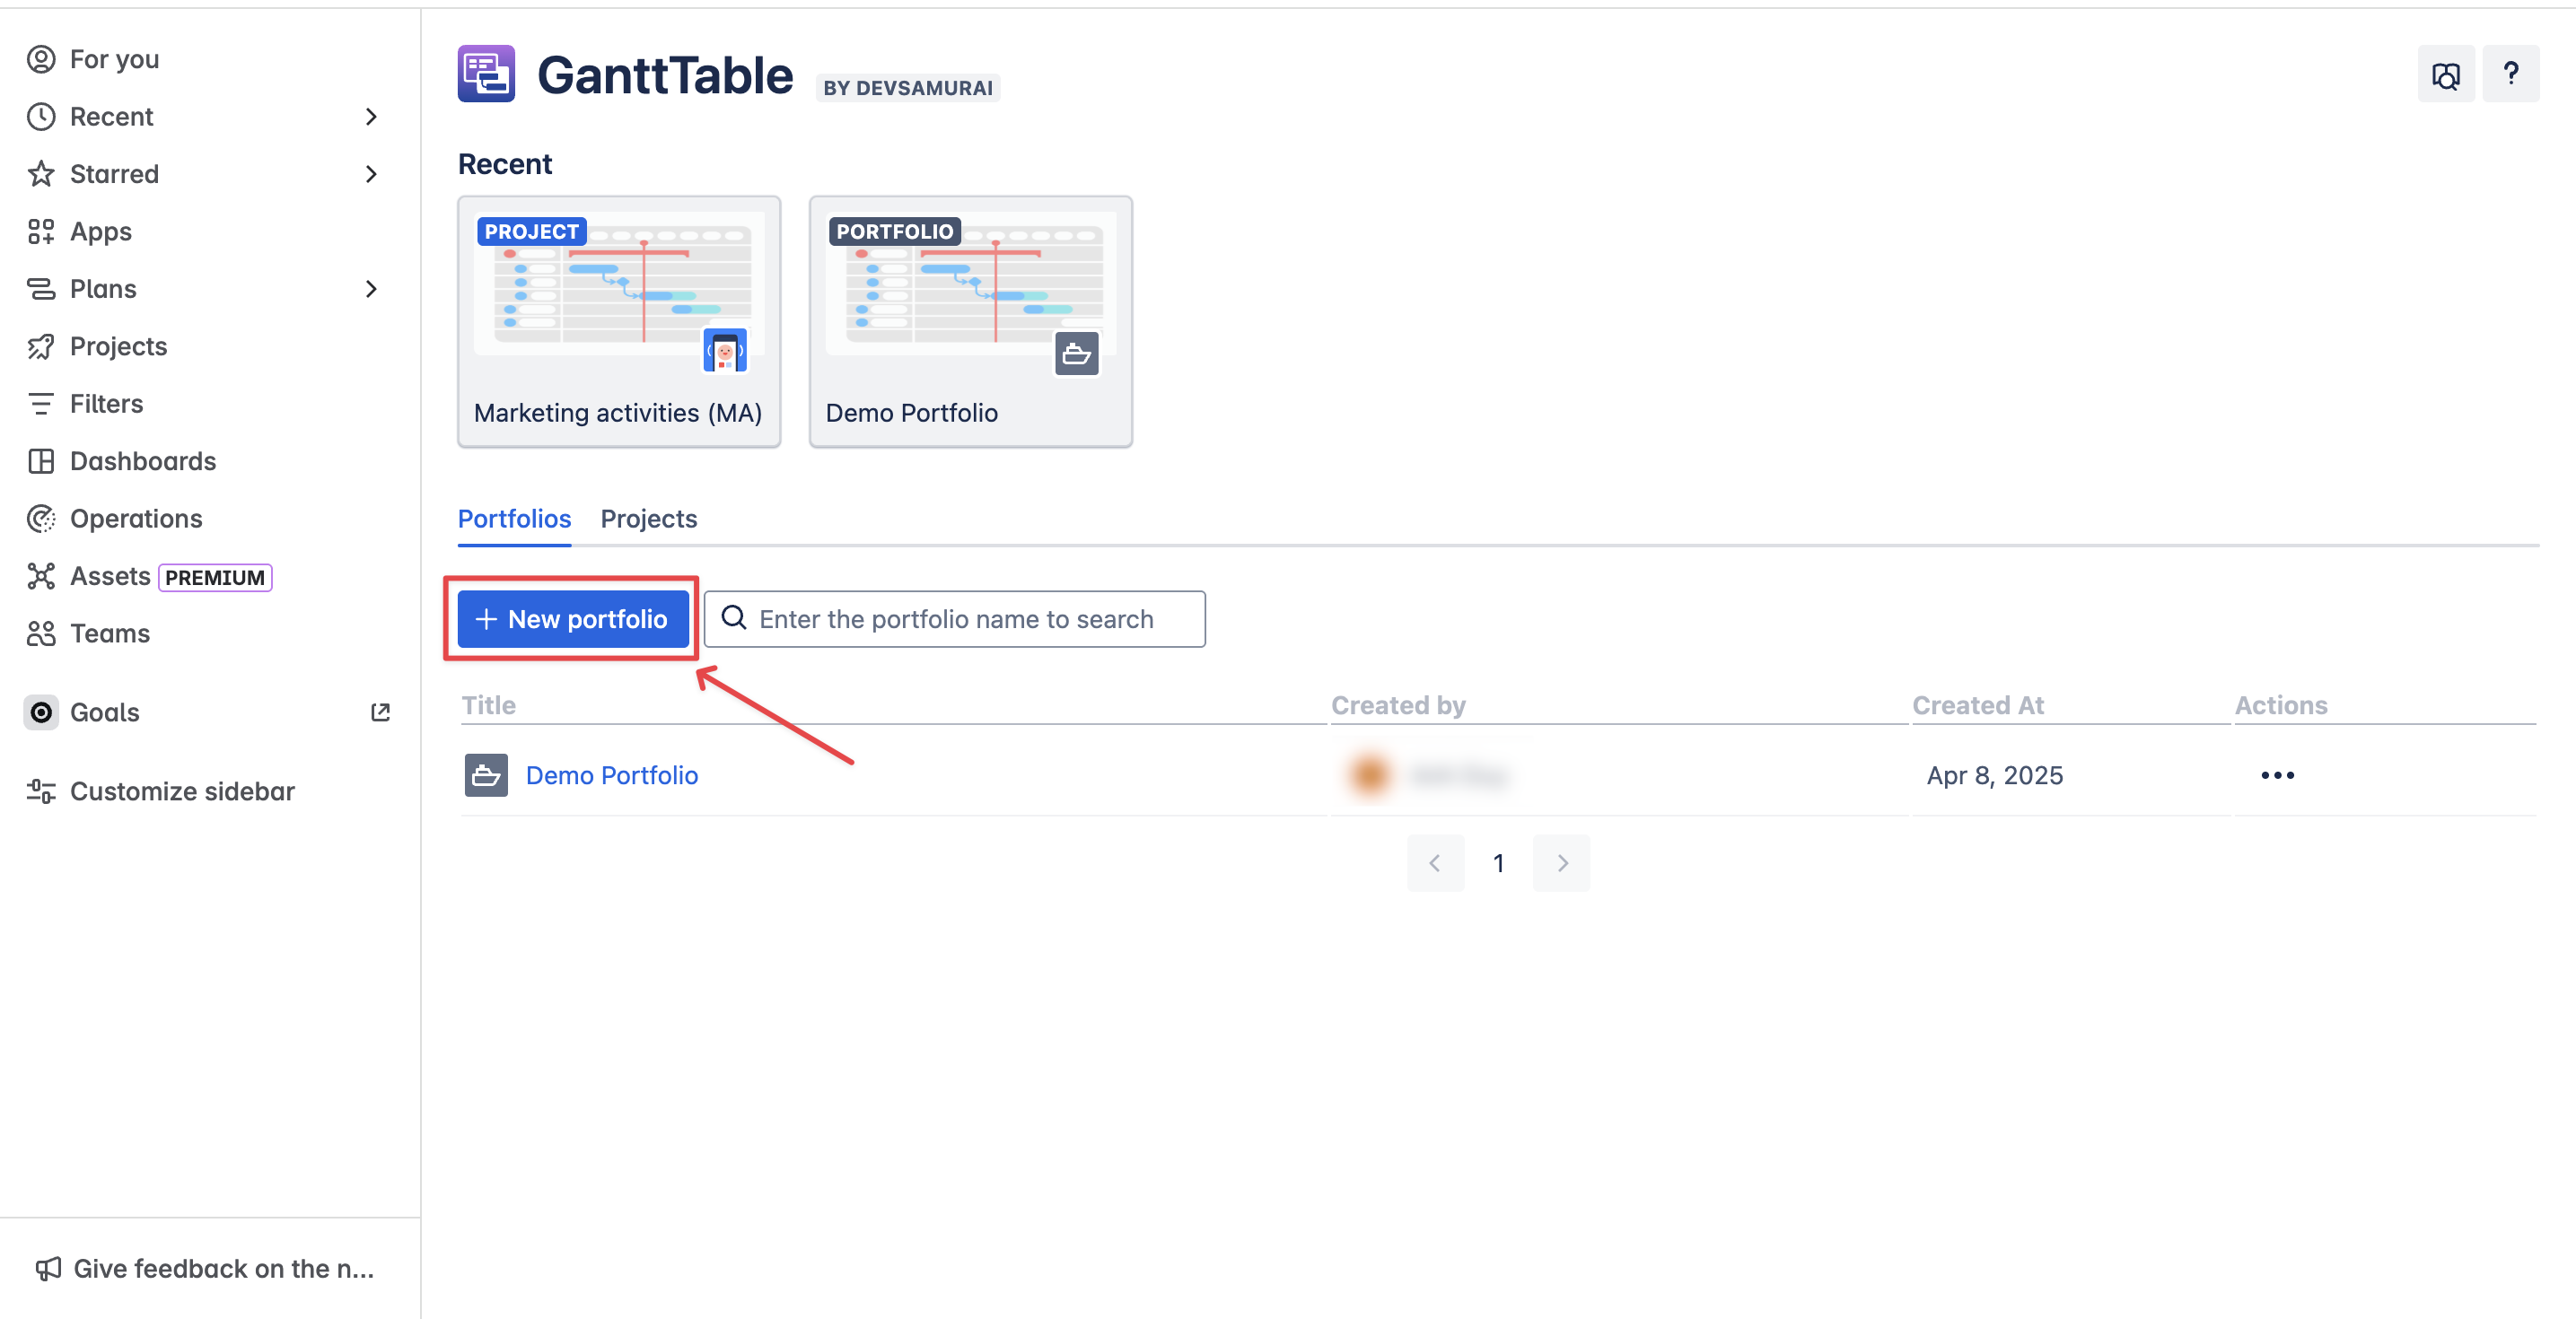
Task: Open the documentation search icon button
Action: (x=2445, y=74)
